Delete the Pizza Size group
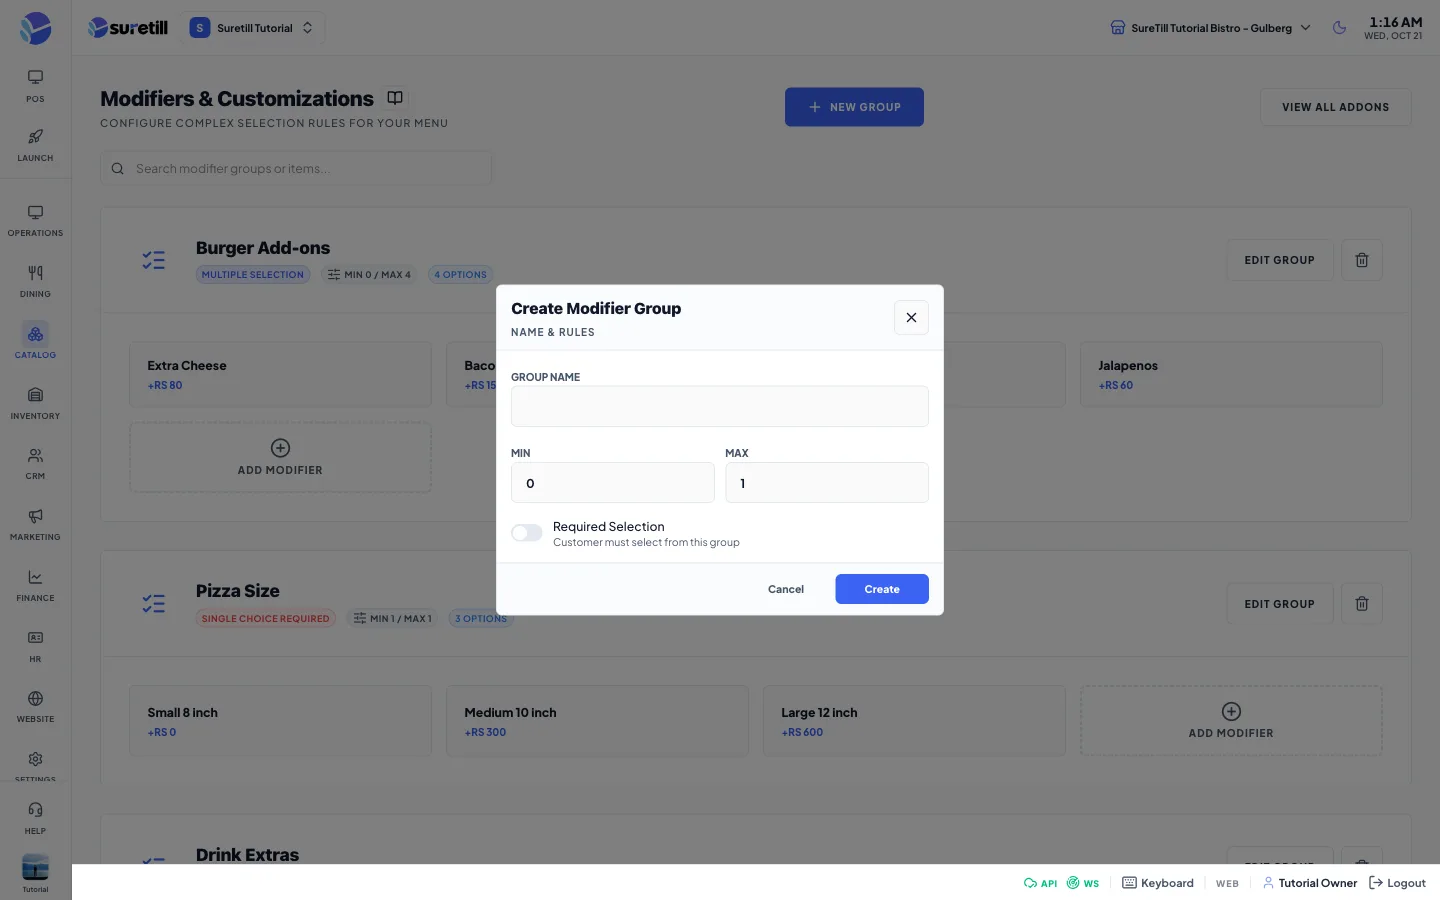Screen dimensions: 1440x900 tap(1361, 604)
